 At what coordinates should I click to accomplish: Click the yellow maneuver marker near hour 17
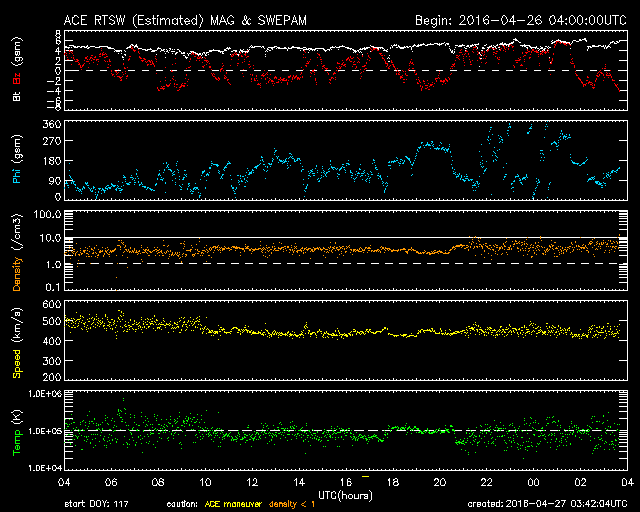[x=367, y=477]
